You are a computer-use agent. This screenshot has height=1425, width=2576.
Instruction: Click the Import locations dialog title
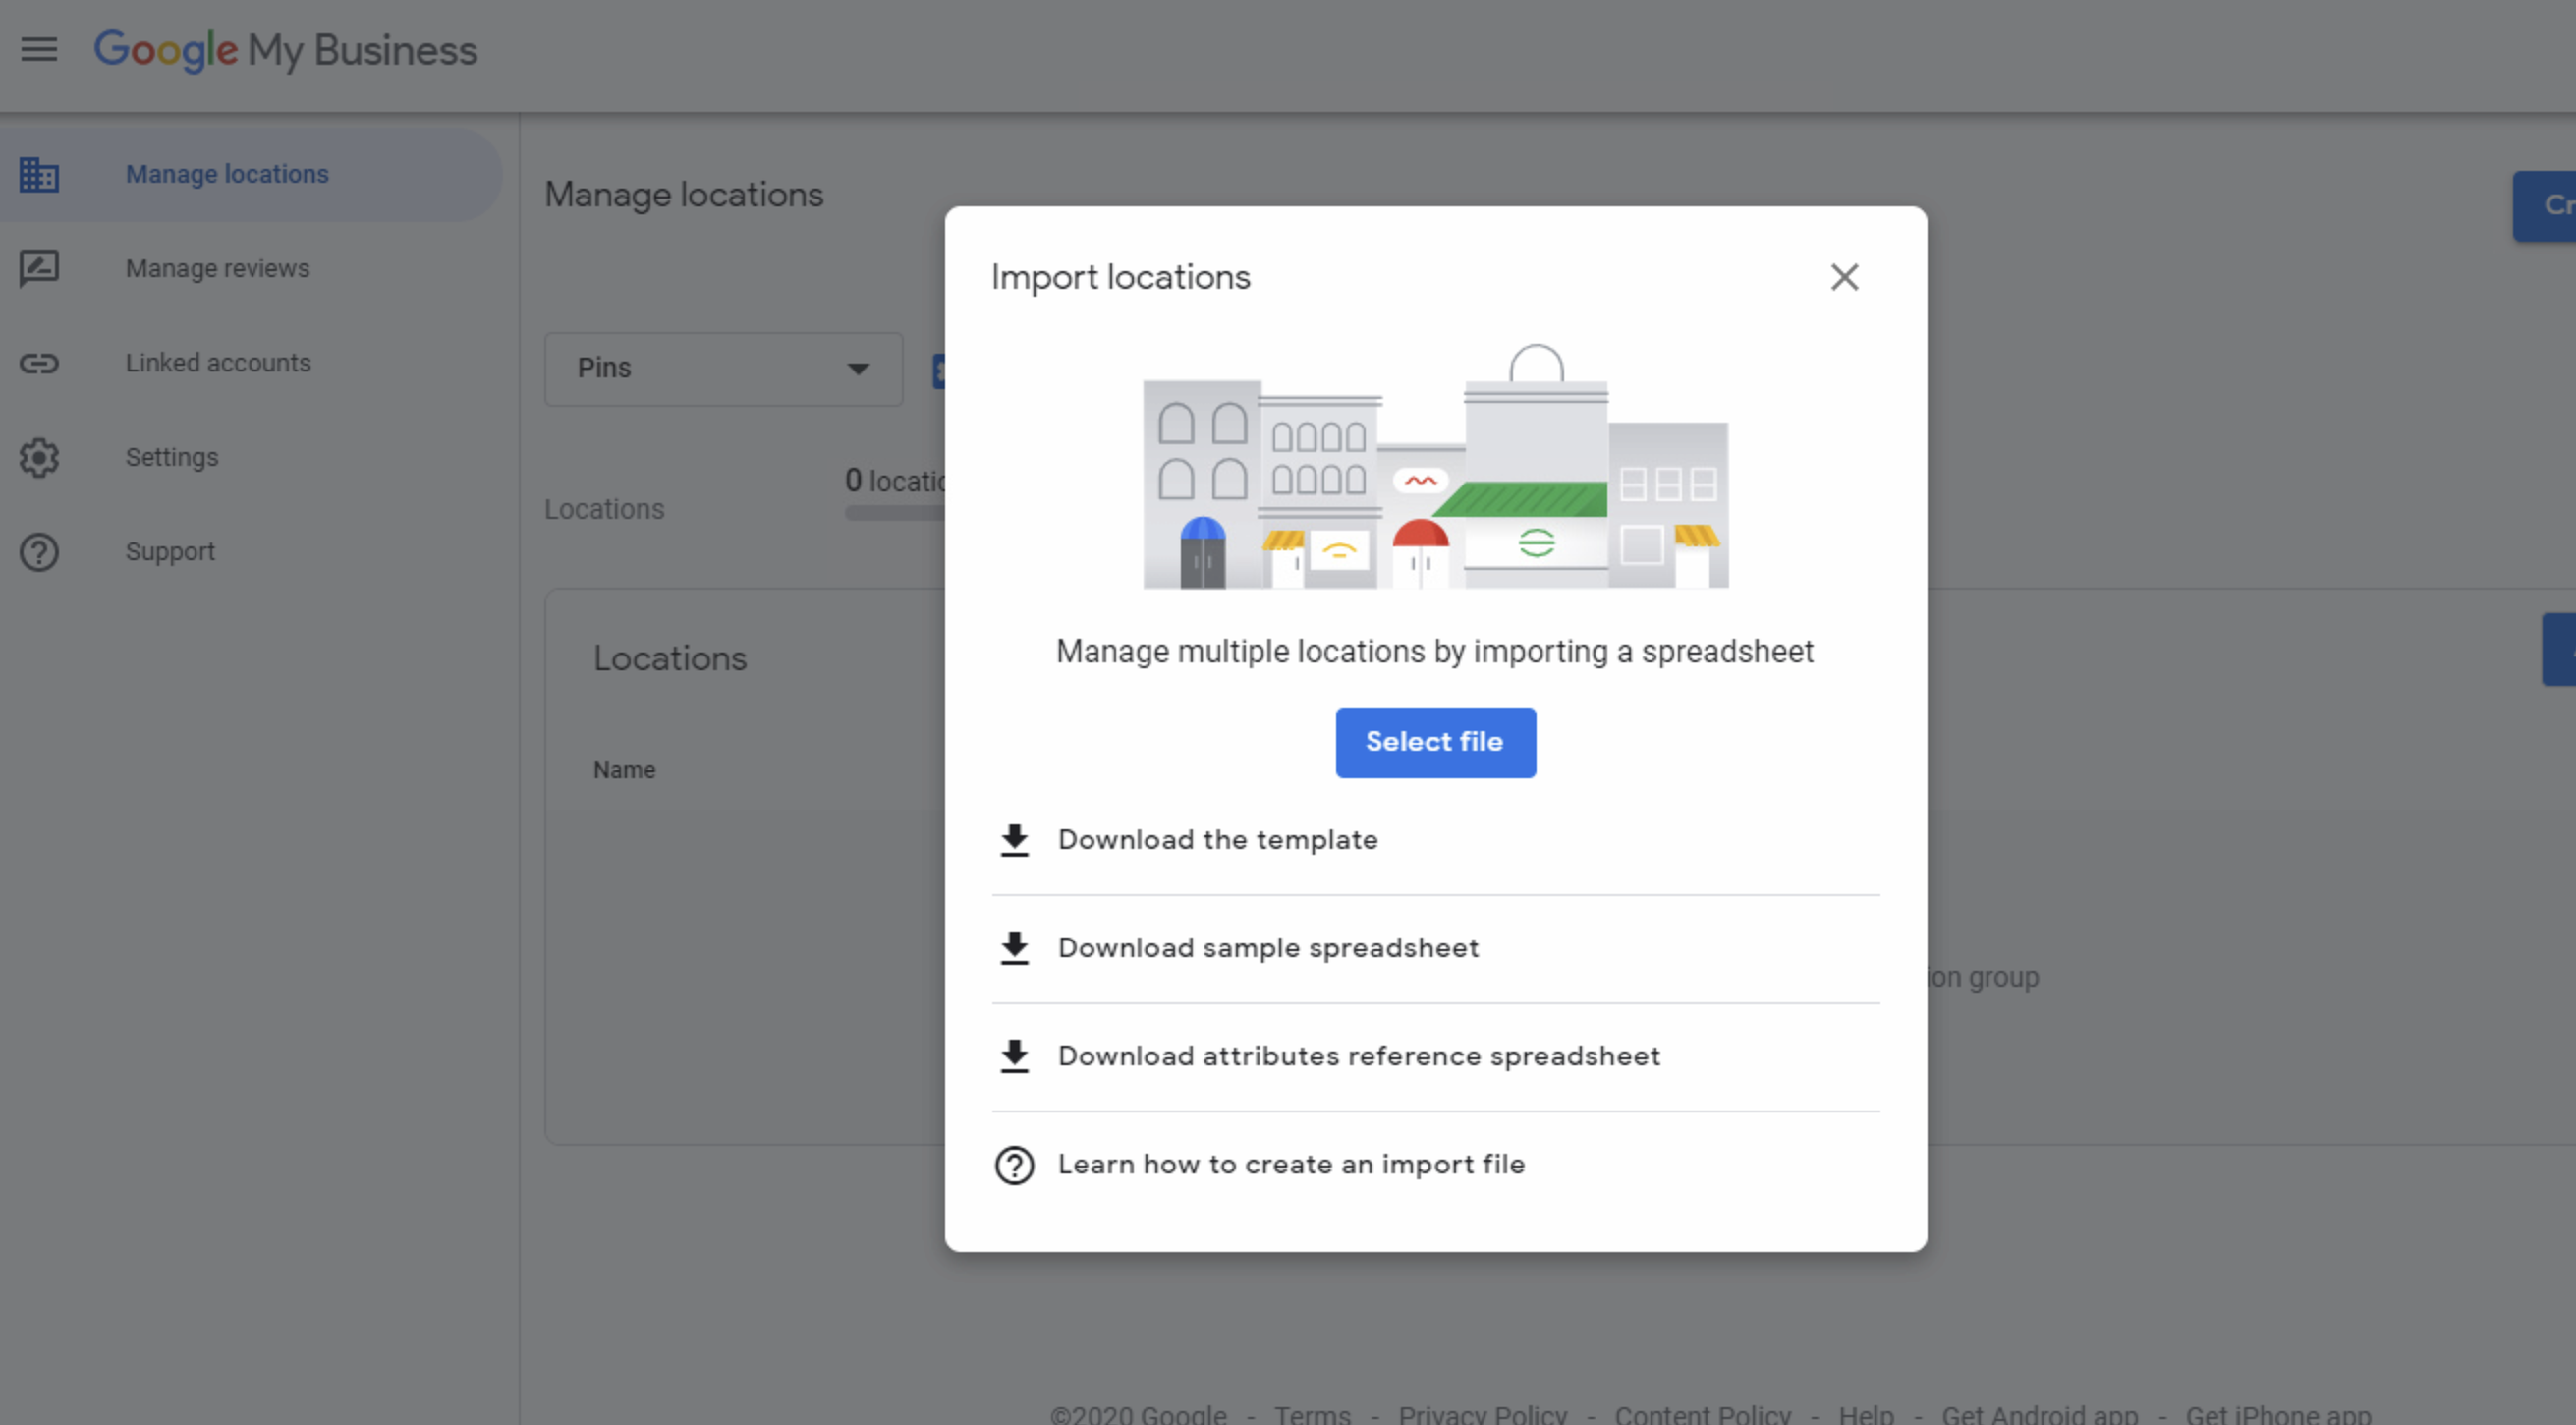tap(1120, 278)
